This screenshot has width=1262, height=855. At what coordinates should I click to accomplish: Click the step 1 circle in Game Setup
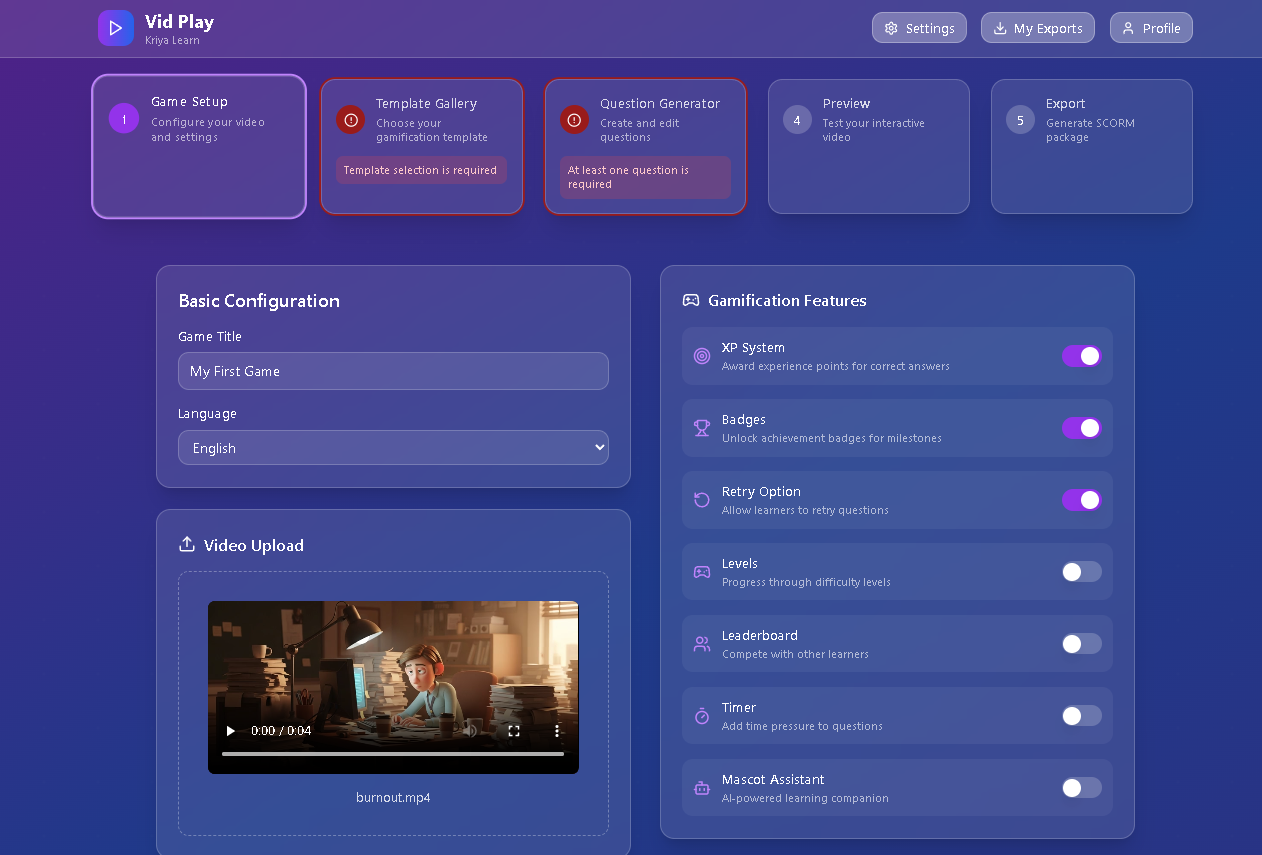(124, 118)
